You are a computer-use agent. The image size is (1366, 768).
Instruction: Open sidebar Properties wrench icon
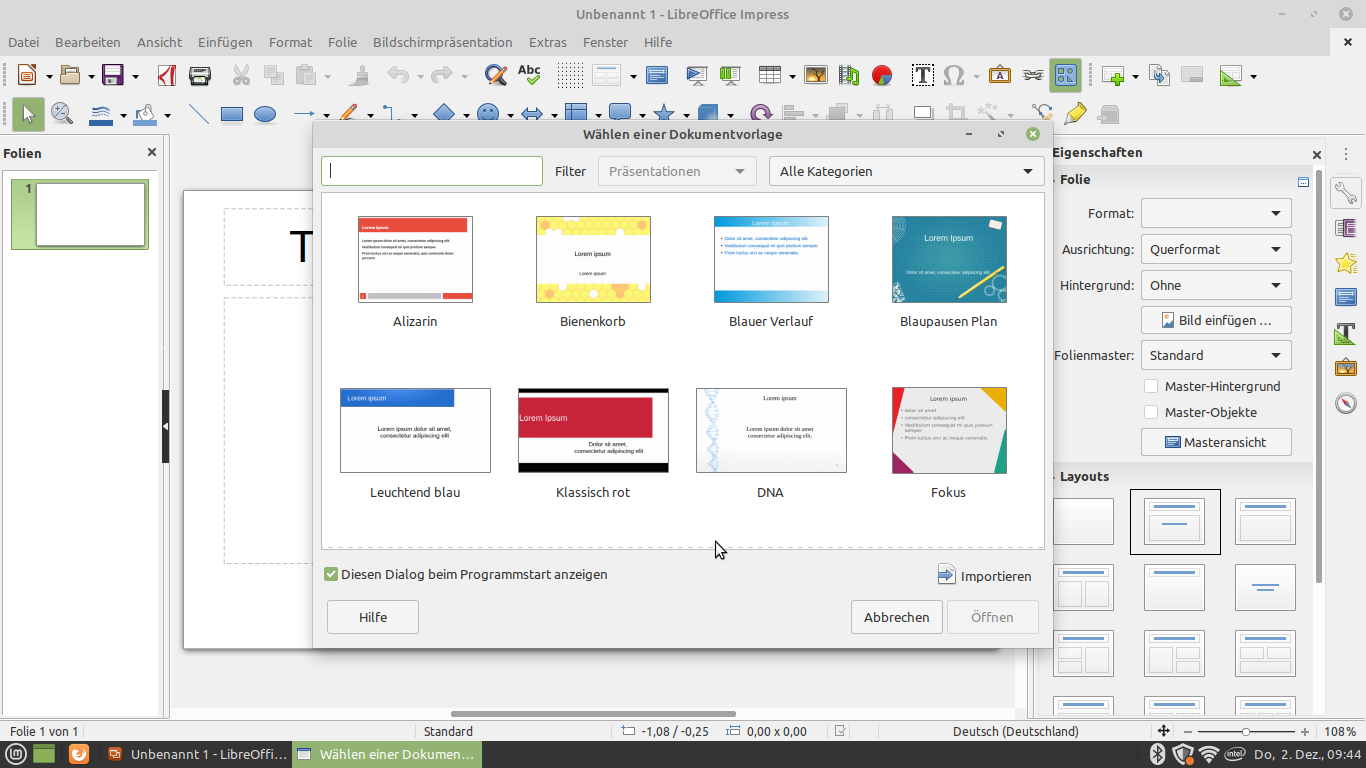[x=1346, y=192]
